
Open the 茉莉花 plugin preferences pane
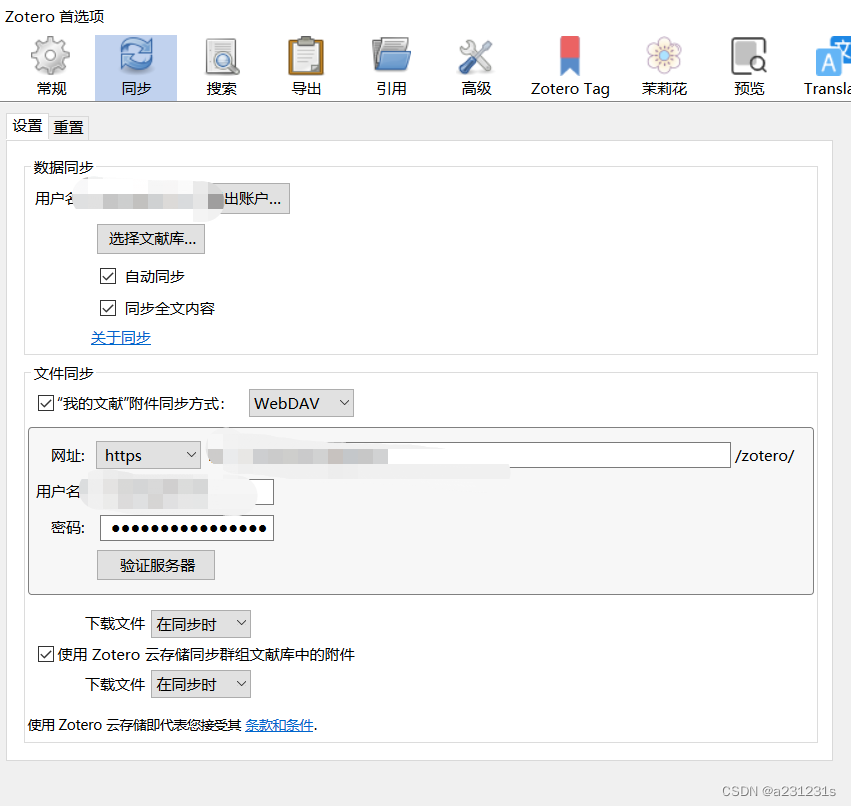pyautogui.click(x=664, y=68)
